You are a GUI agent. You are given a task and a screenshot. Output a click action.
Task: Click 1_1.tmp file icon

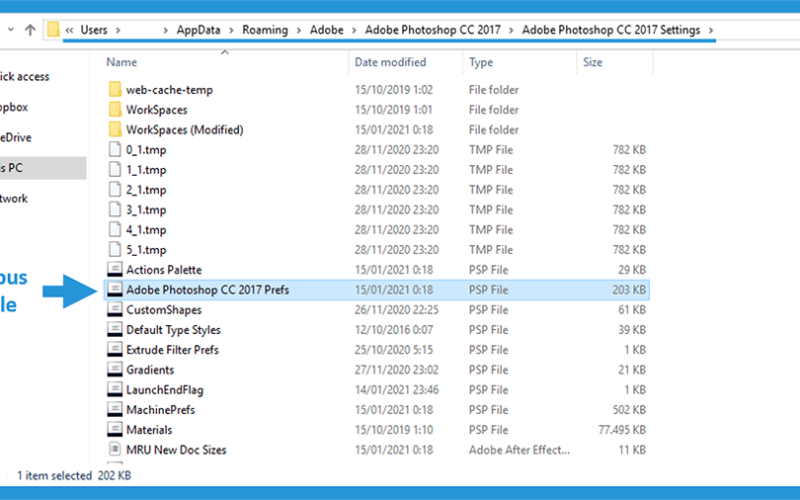[115, 169]
